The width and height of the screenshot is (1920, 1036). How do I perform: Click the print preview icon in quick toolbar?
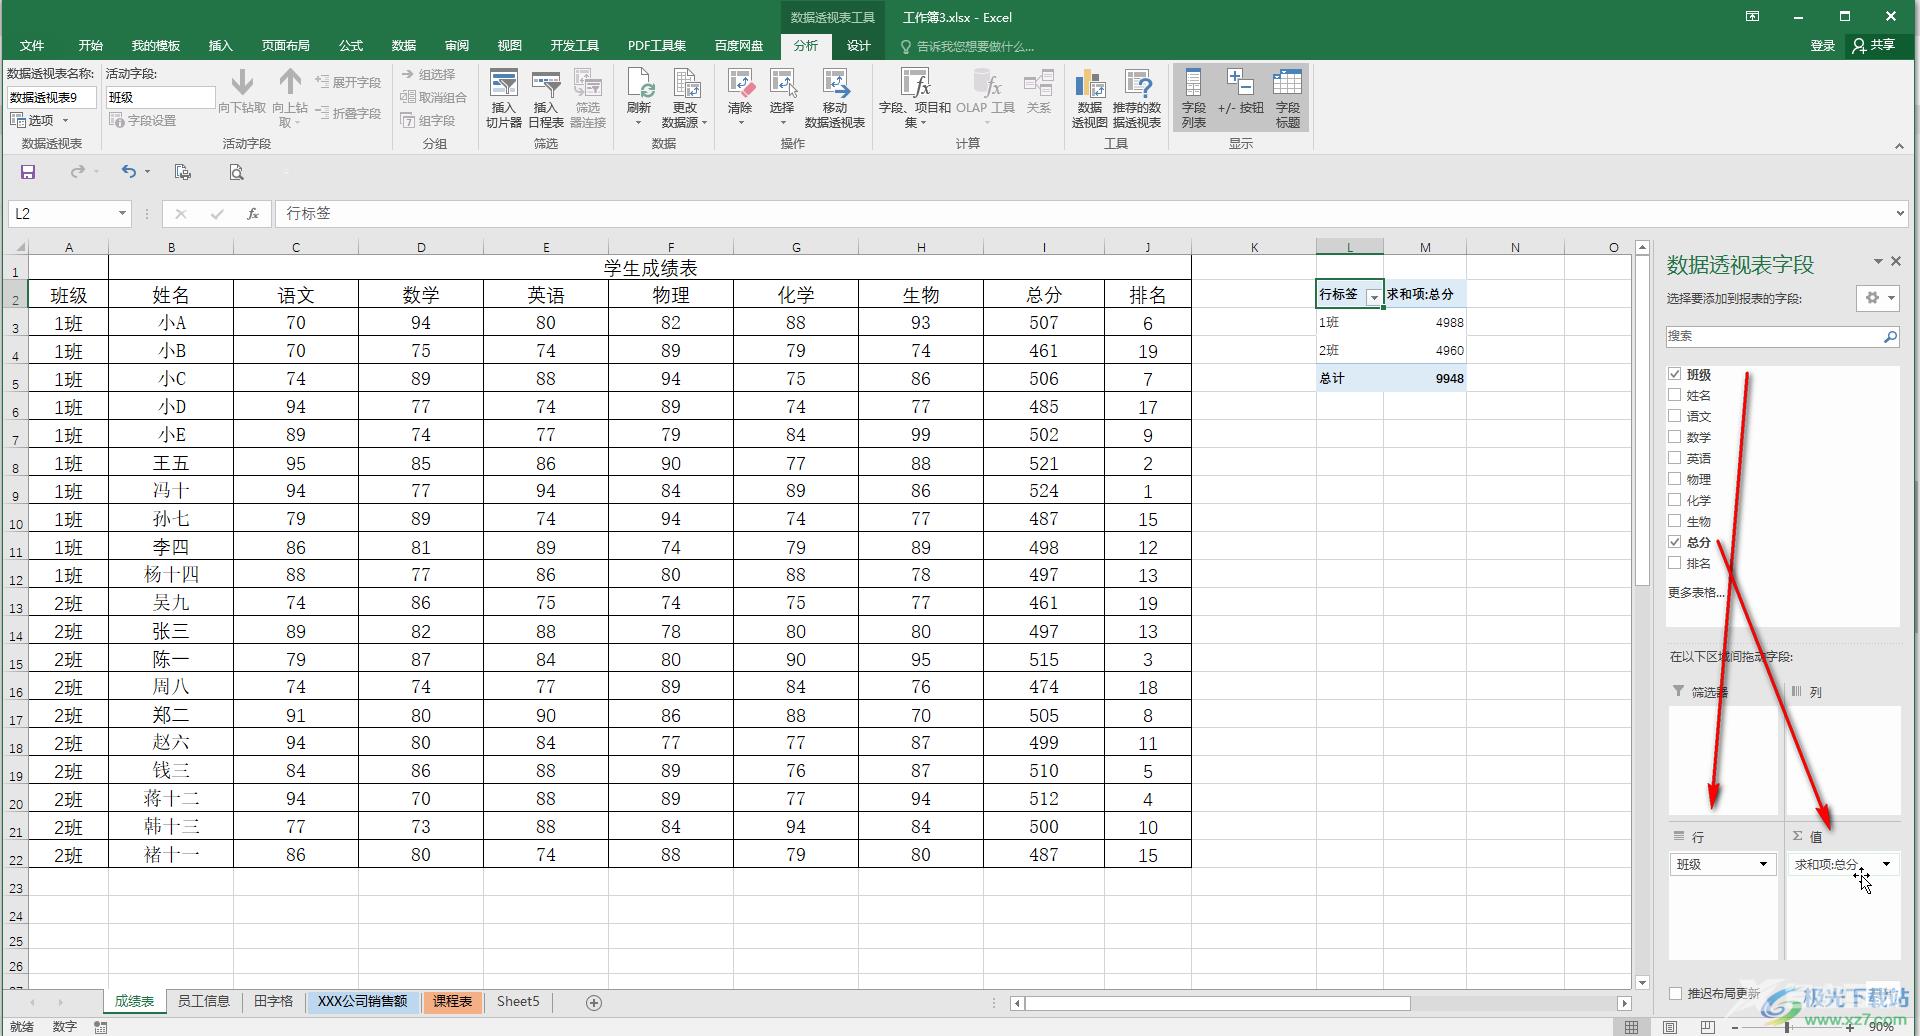236,172
